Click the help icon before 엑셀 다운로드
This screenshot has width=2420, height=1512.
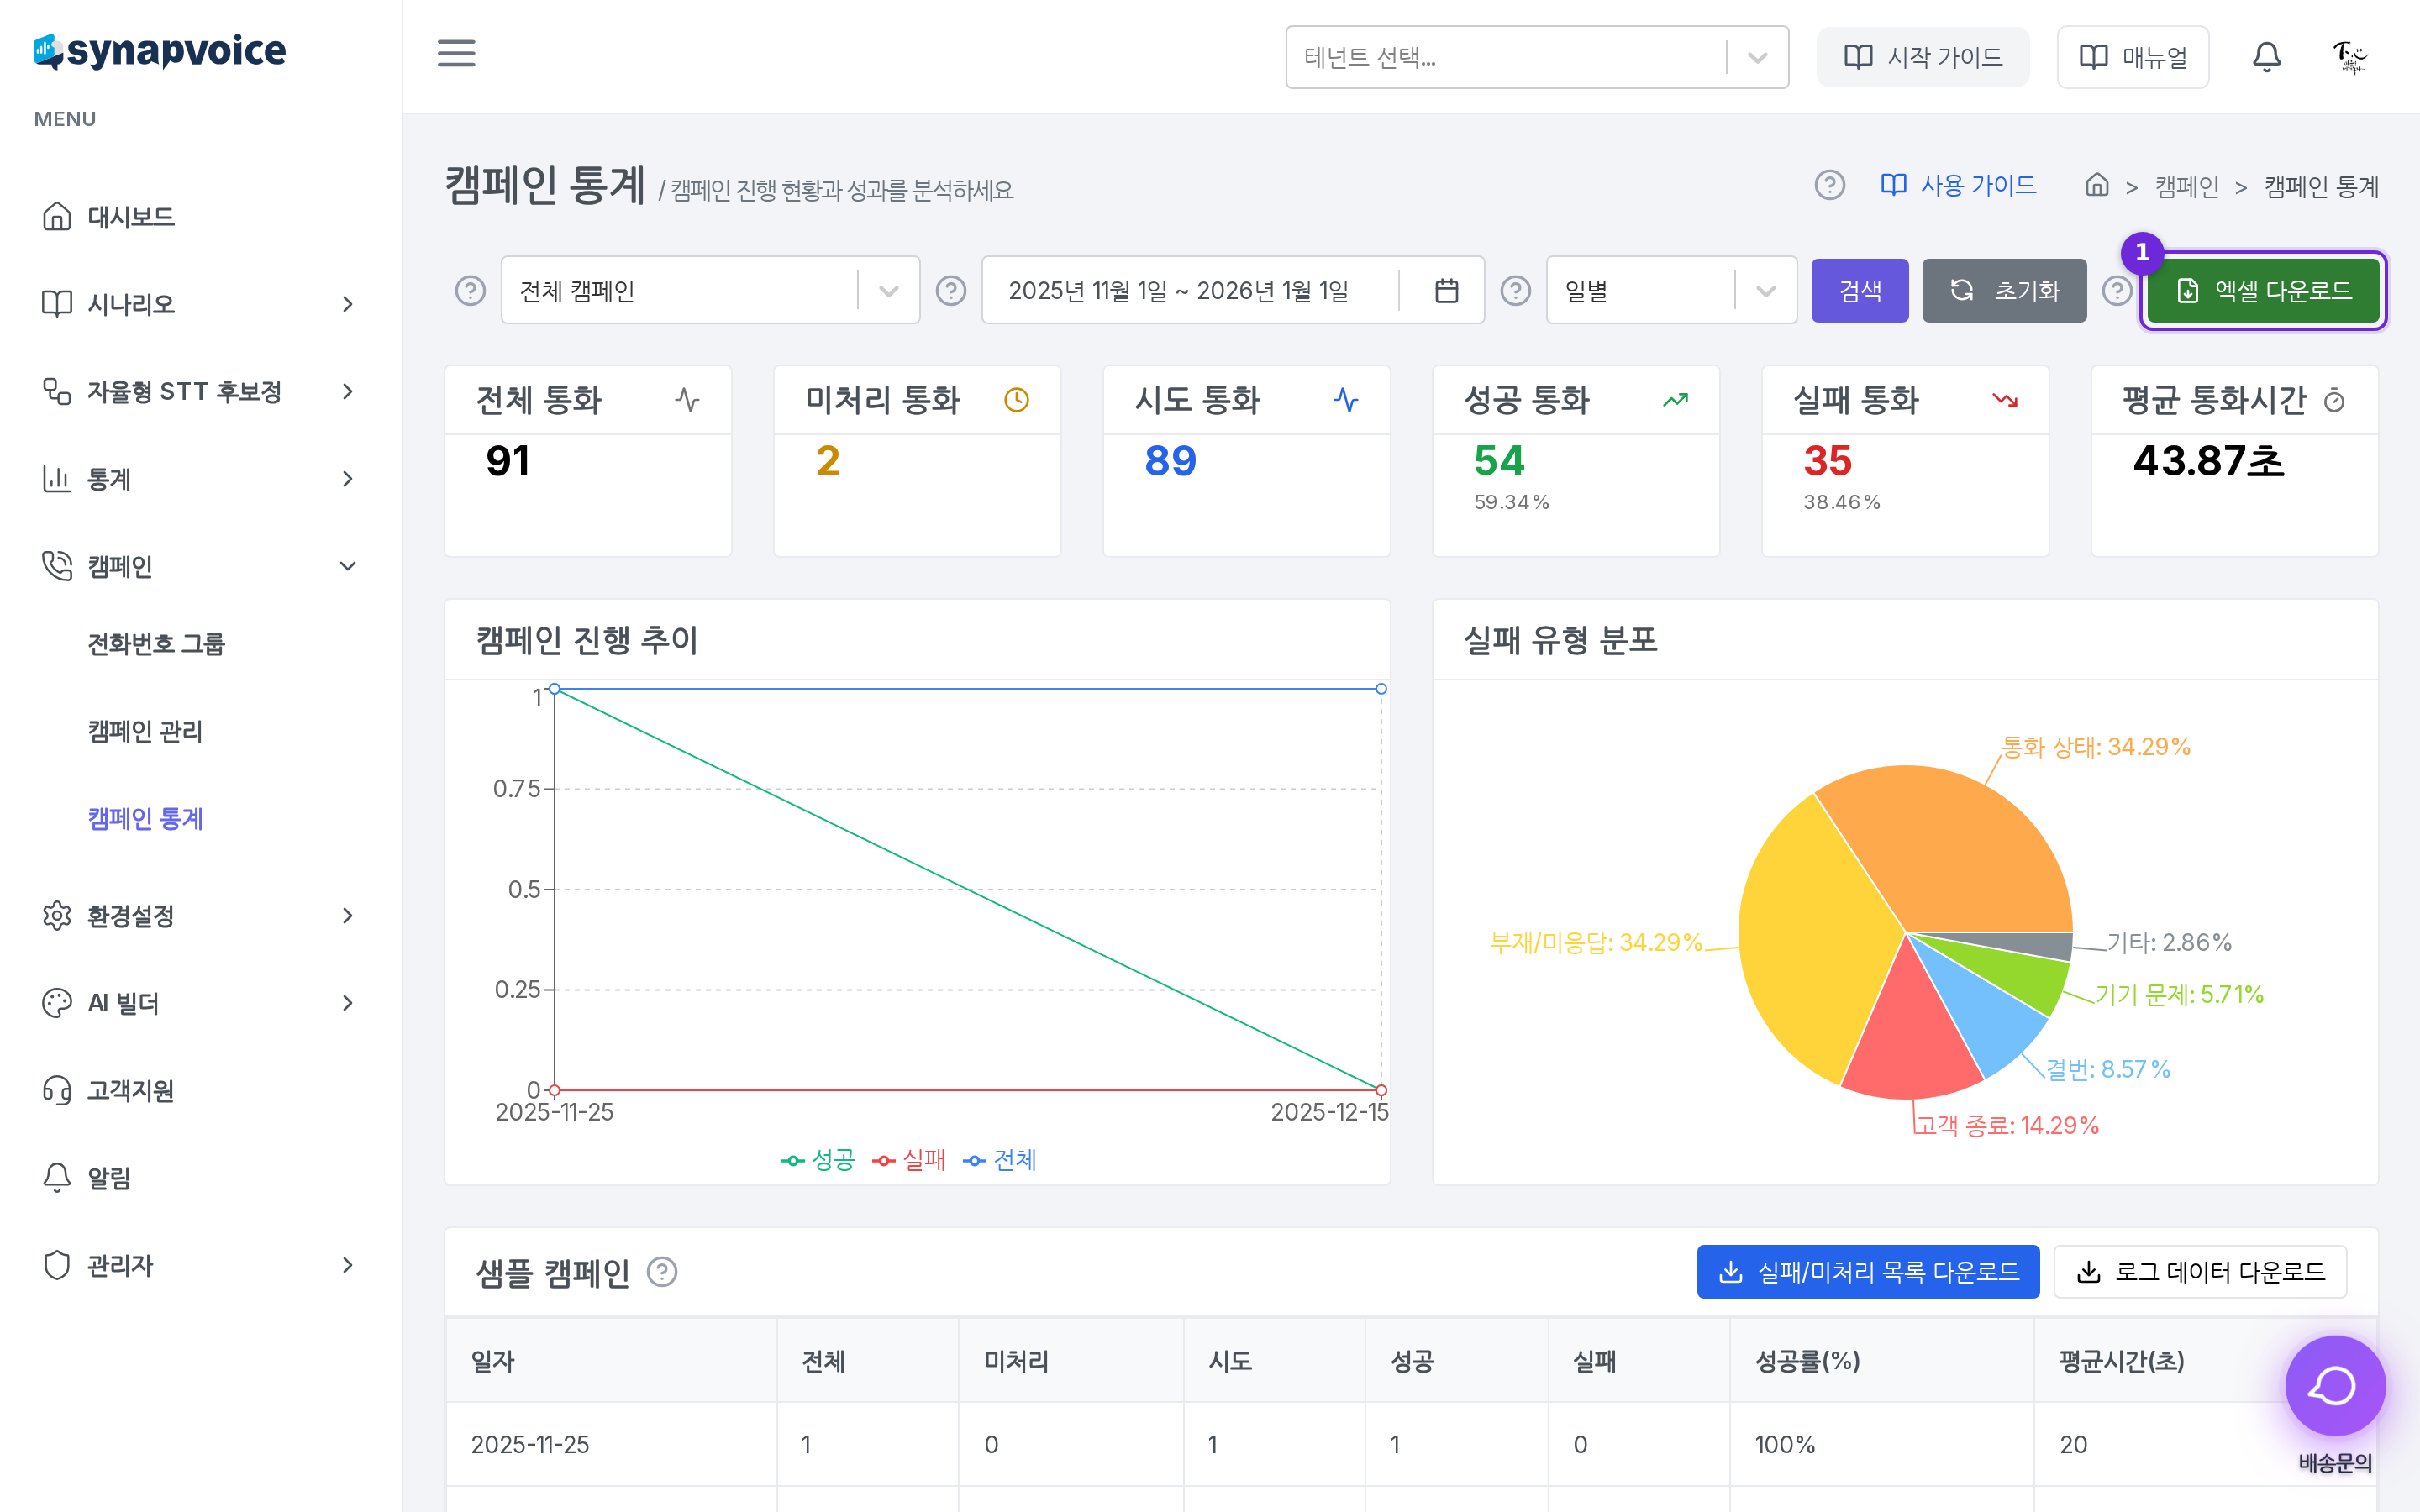click(2116, 291)
